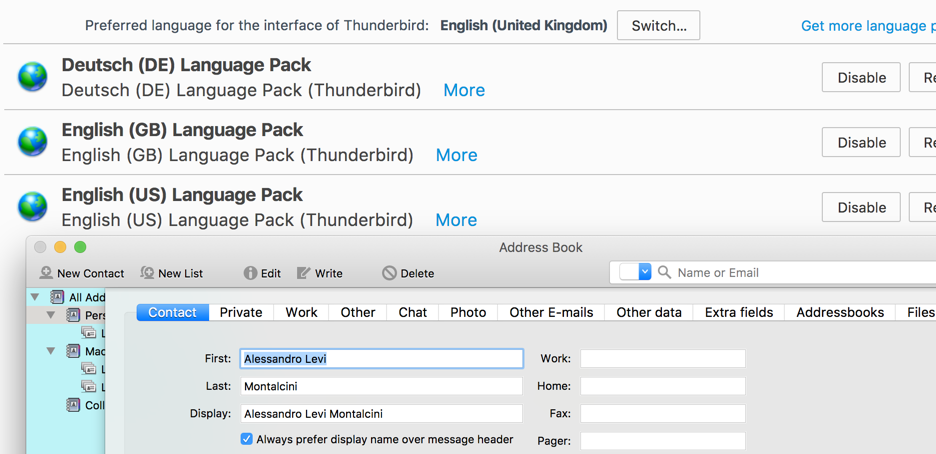
Task: Disable the English (GB) Language Pack
Action: tap(861, 142)
